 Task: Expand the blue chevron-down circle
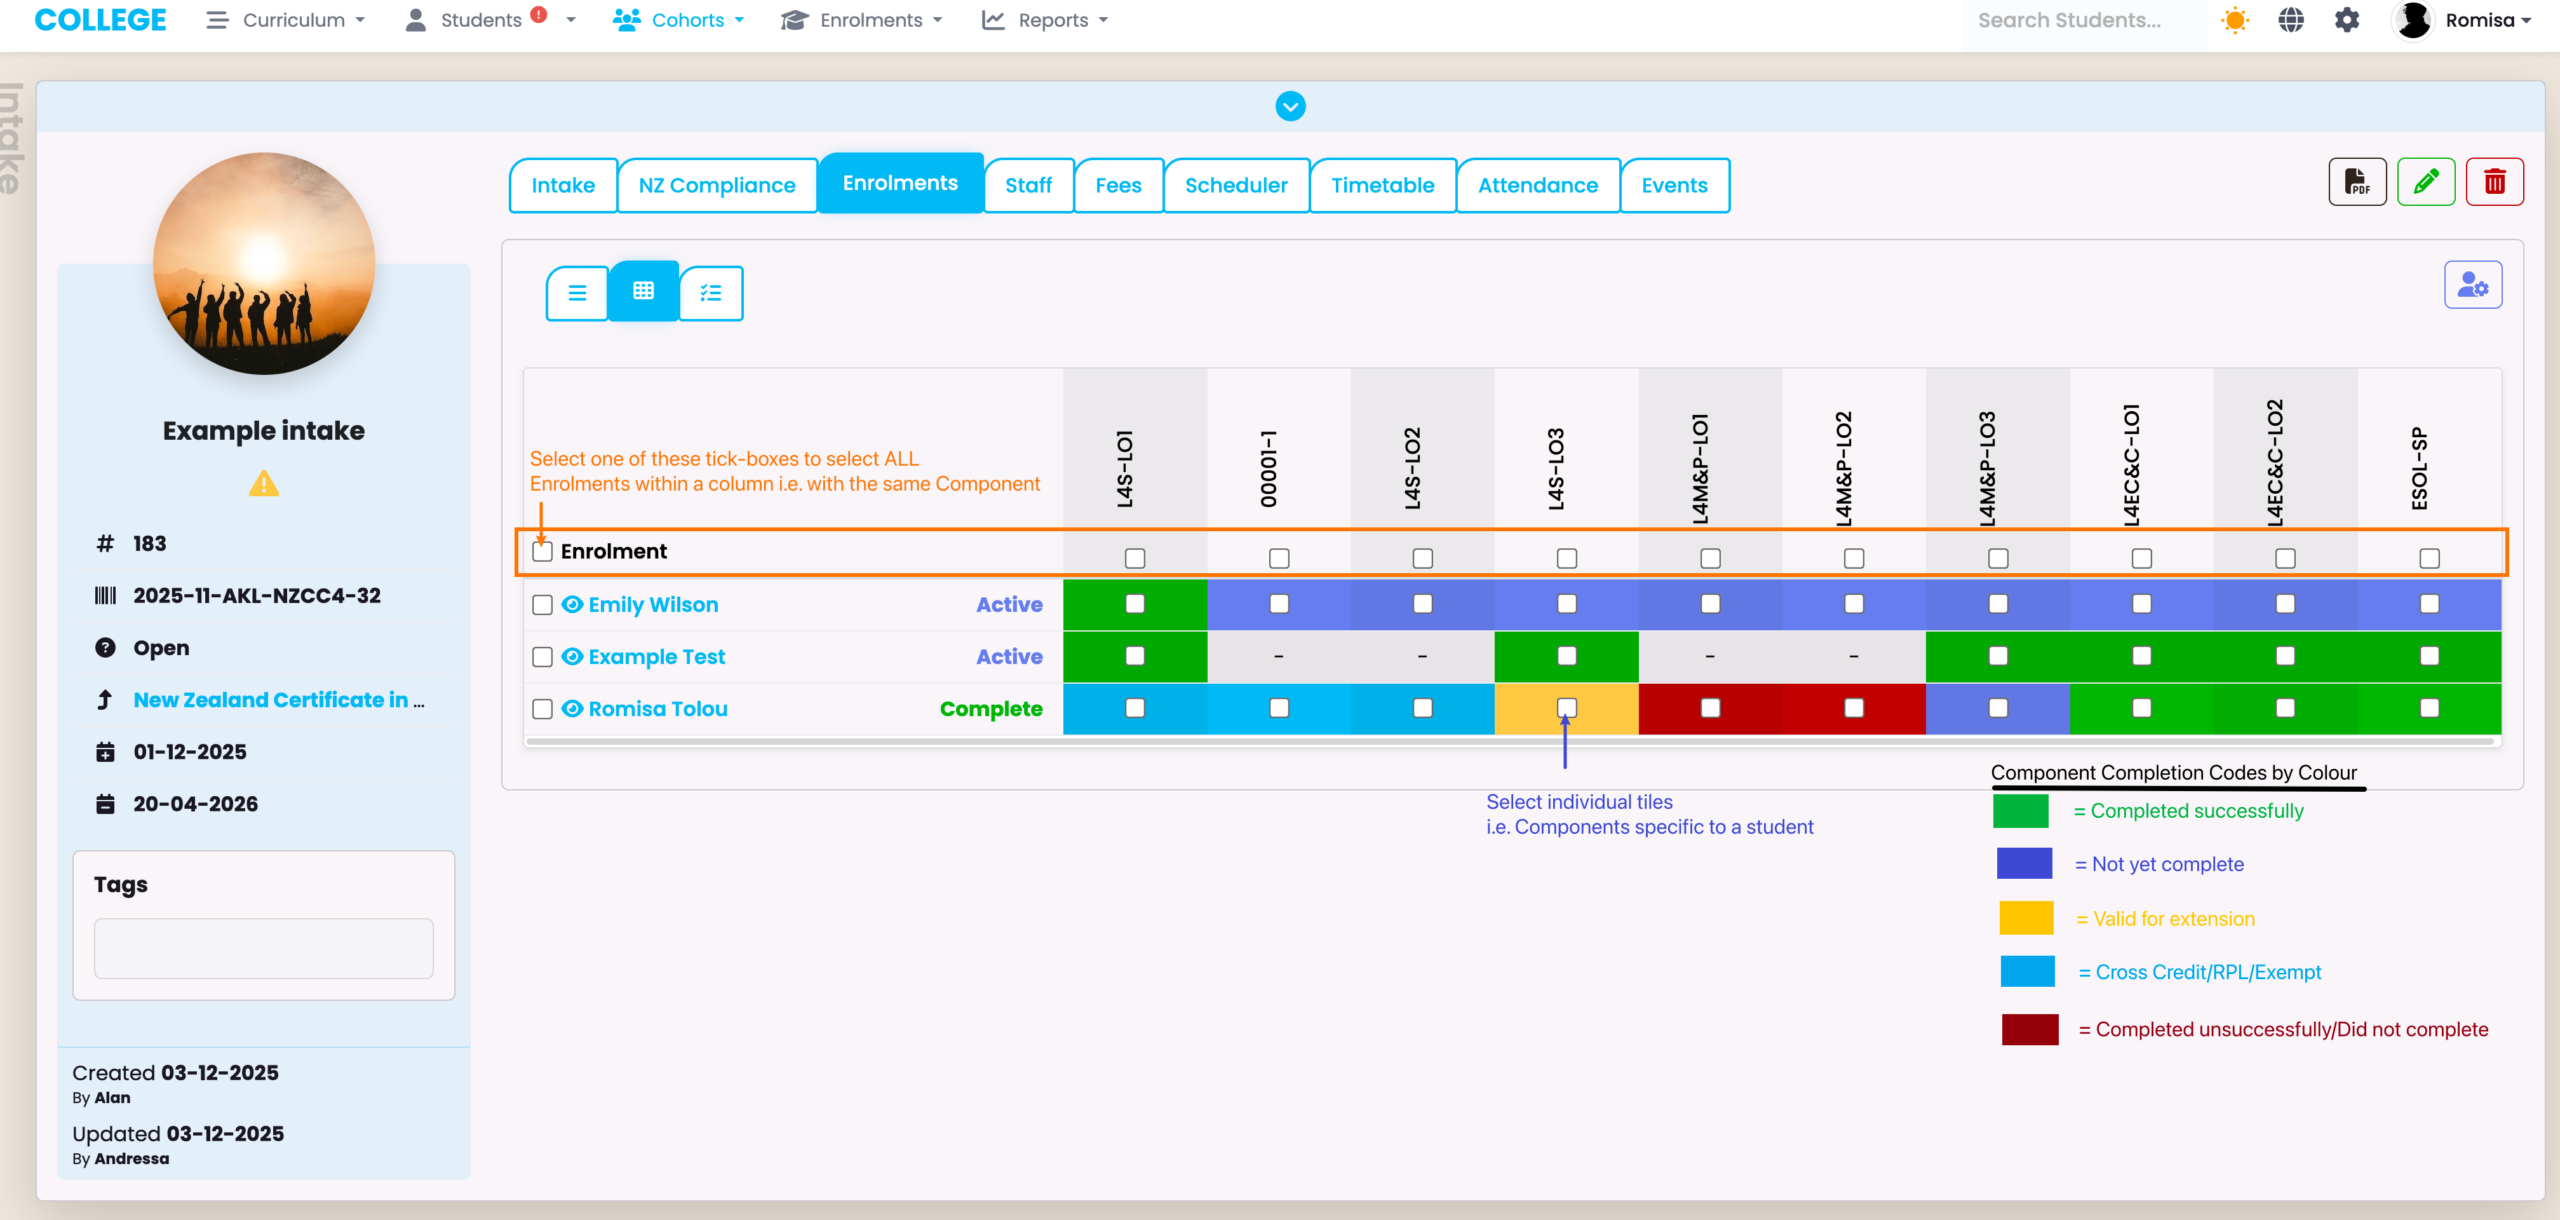pos(1290,106)
